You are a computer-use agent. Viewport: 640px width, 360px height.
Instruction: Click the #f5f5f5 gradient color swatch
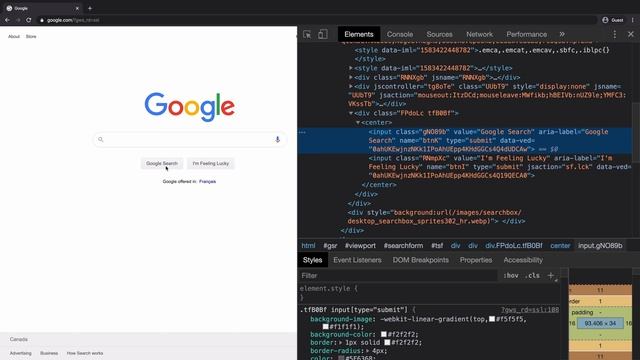tap(492, 319)
